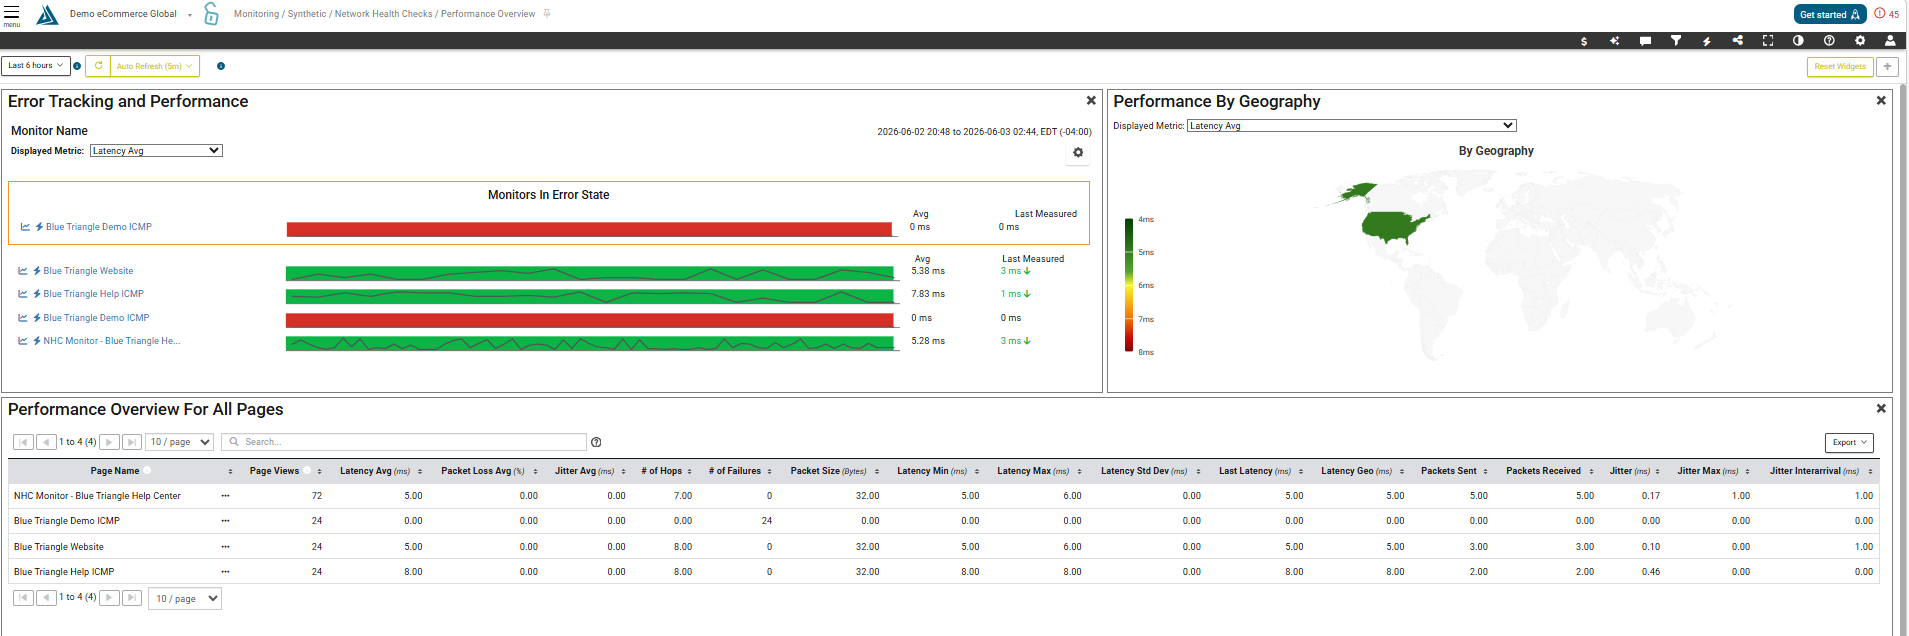
Task: Open Displayed Metric dropdown in Error Tracking
Action: point(156,151)
